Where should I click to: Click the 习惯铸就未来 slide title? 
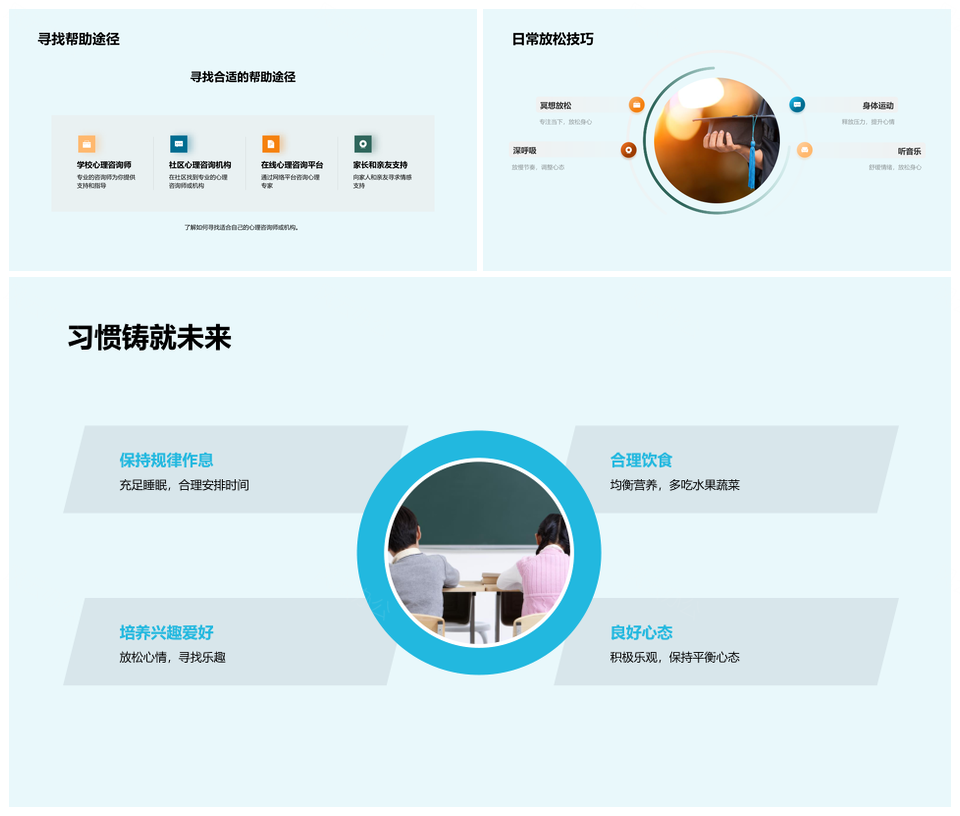pos(150,338)
